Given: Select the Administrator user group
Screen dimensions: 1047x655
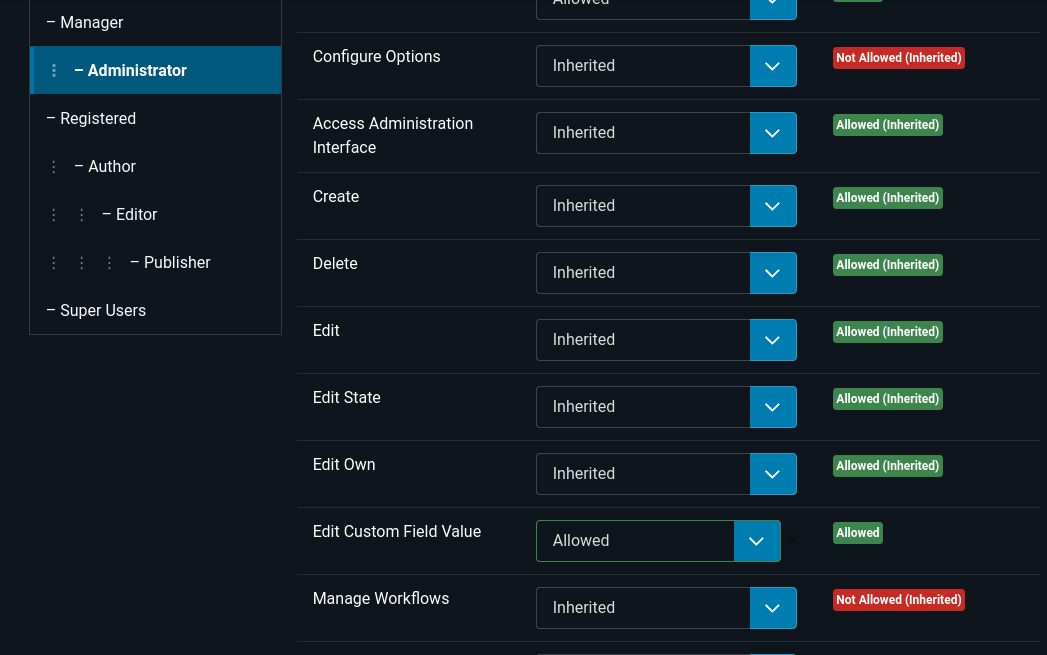Looking at the screenshot, I should [155, 70].
